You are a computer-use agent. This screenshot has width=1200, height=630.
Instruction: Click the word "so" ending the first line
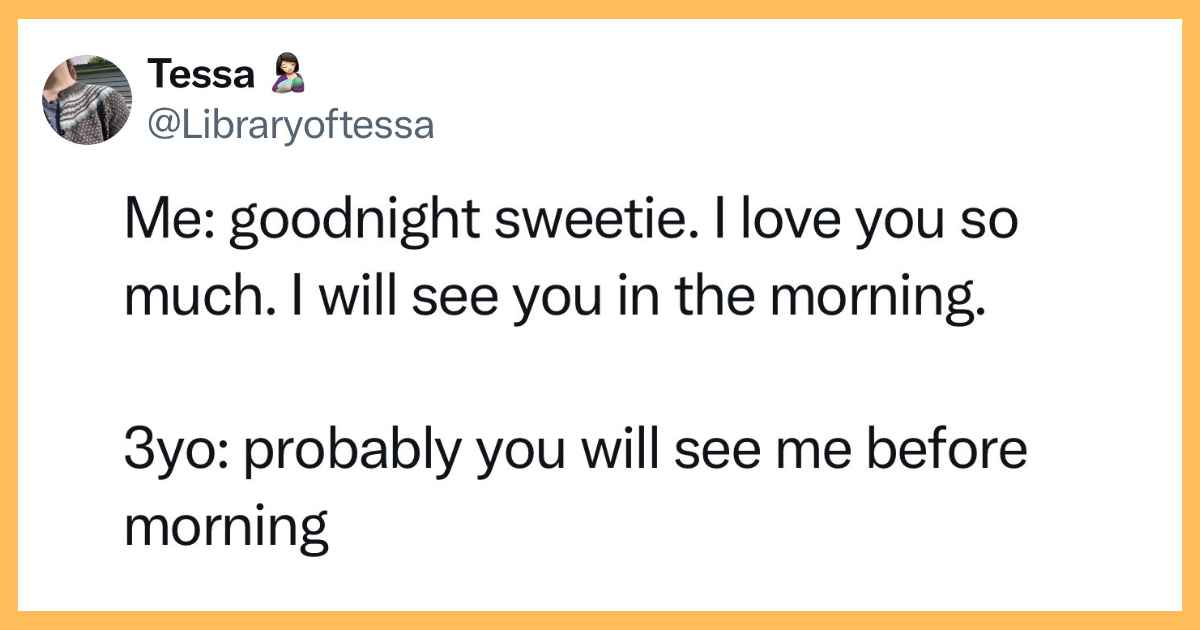992,224
